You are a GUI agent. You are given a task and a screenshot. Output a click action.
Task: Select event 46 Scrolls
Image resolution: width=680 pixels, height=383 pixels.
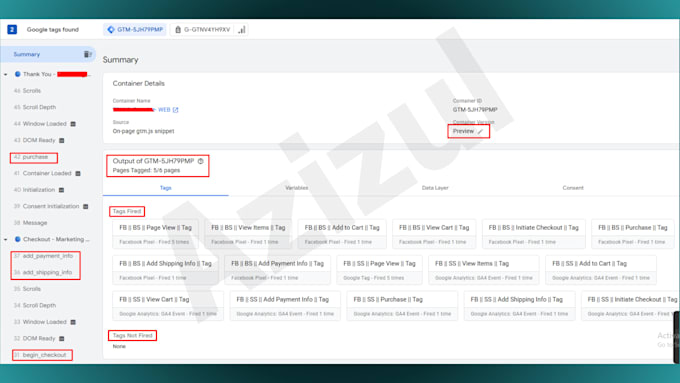pyautogui.click(x=27, y=91)
